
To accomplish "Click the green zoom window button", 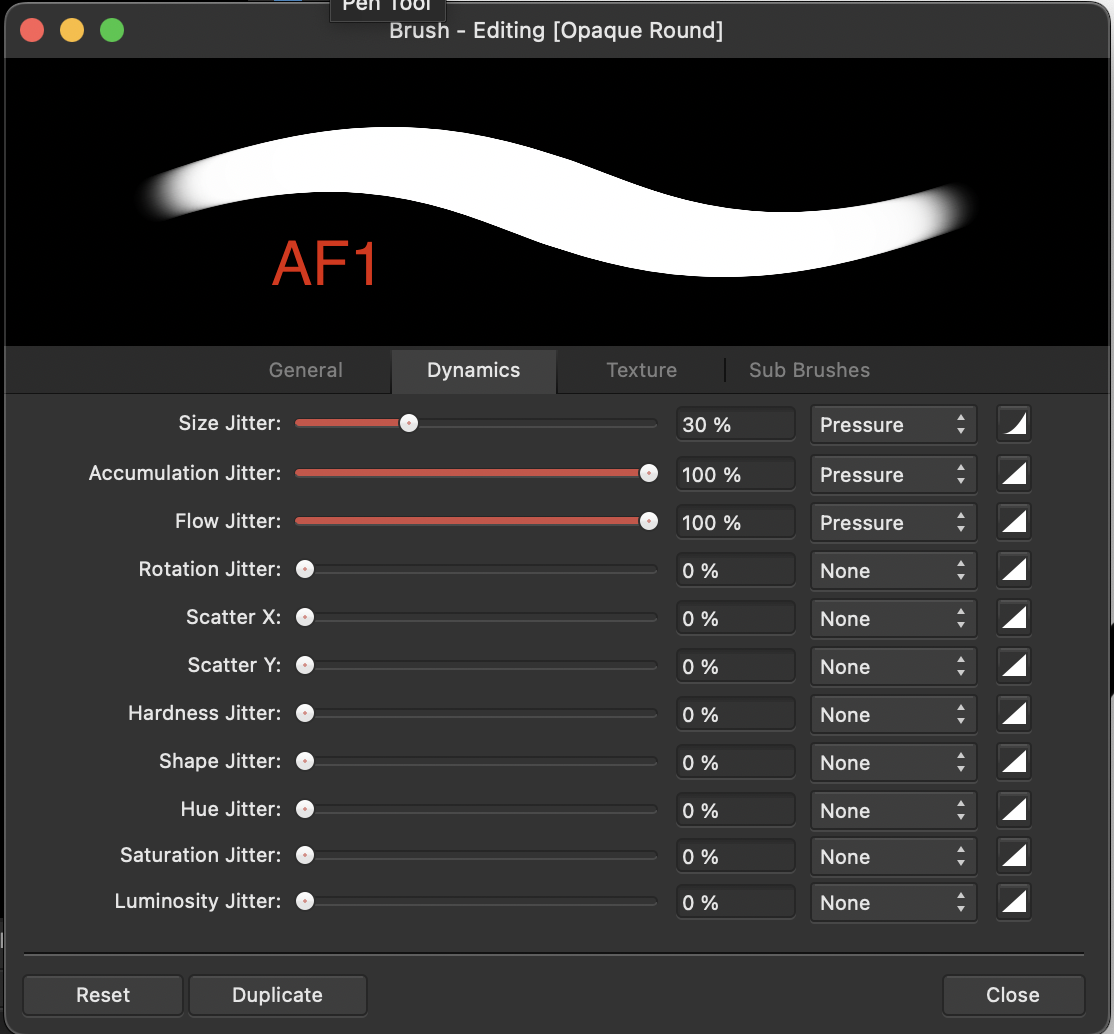I will point(112,31).
